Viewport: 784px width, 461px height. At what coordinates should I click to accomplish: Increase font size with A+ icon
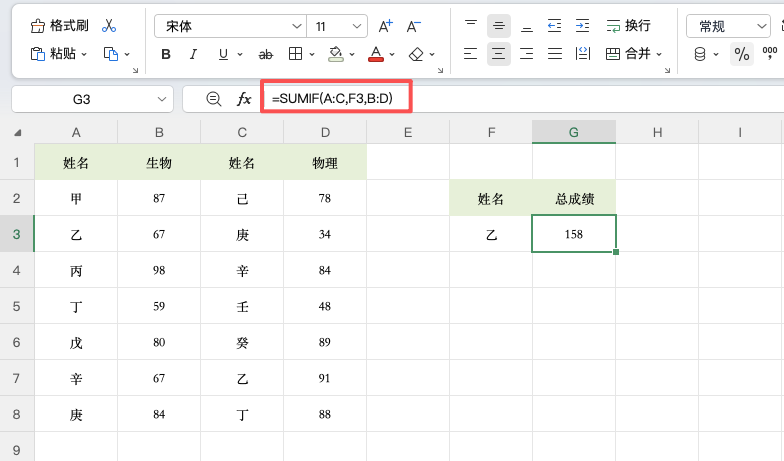pyautogui.click(x=385, y=26)
